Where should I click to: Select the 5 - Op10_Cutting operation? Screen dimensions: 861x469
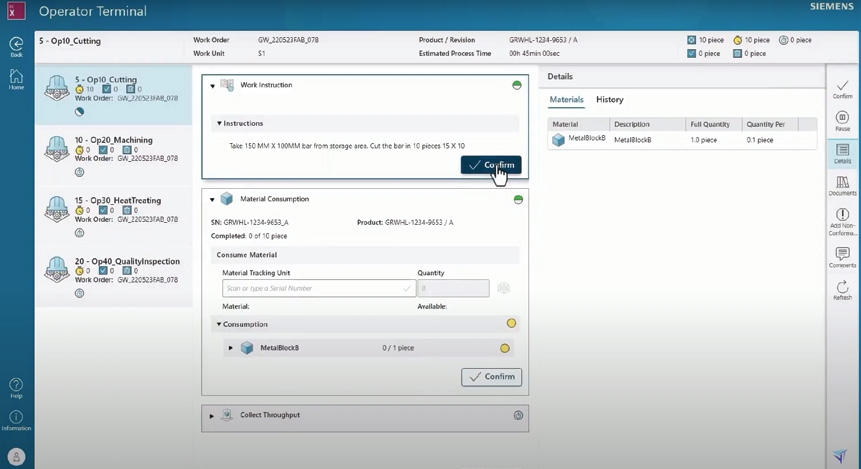point(113,95)
